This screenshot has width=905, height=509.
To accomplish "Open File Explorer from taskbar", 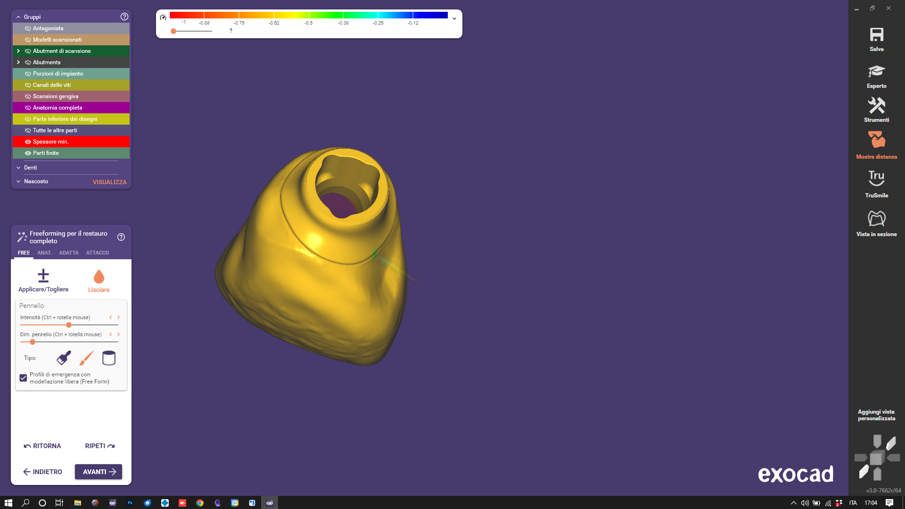I will pyautogui.click(x=77, y=503).
